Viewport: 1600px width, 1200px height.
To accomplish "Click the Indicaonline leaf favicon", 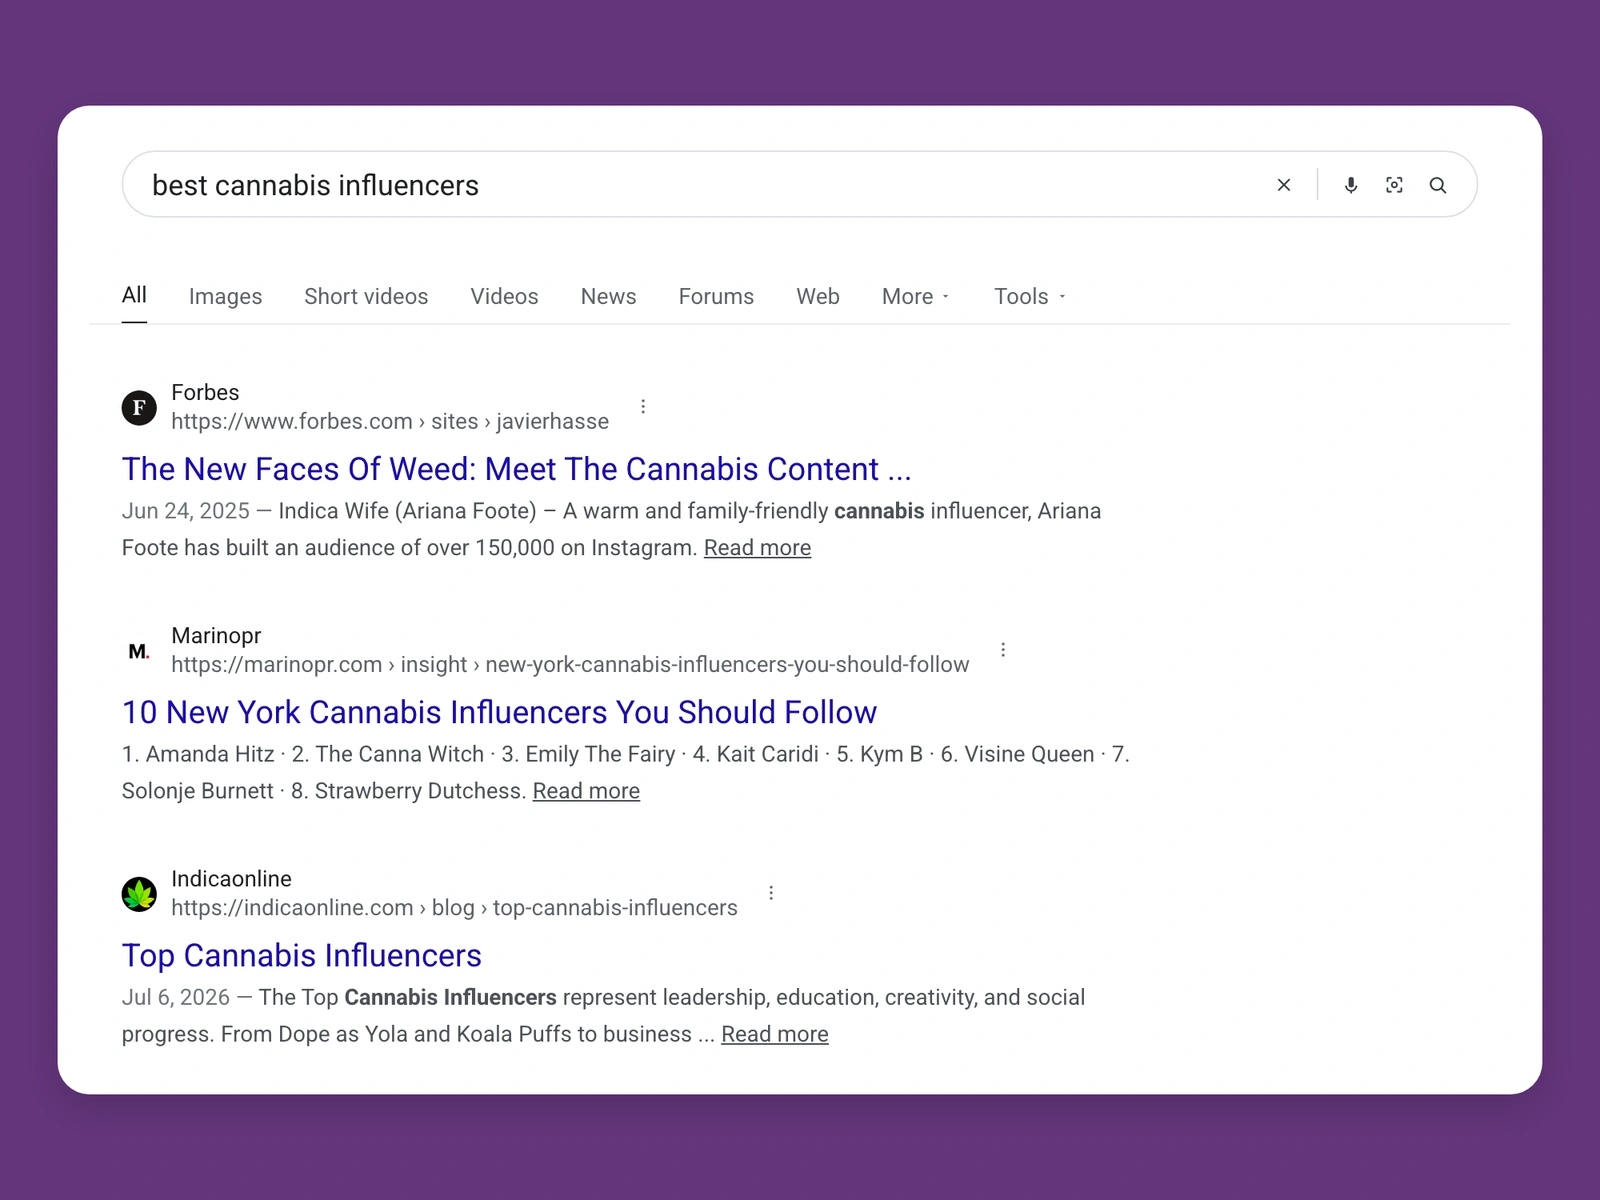I will (x=139, y=894).
